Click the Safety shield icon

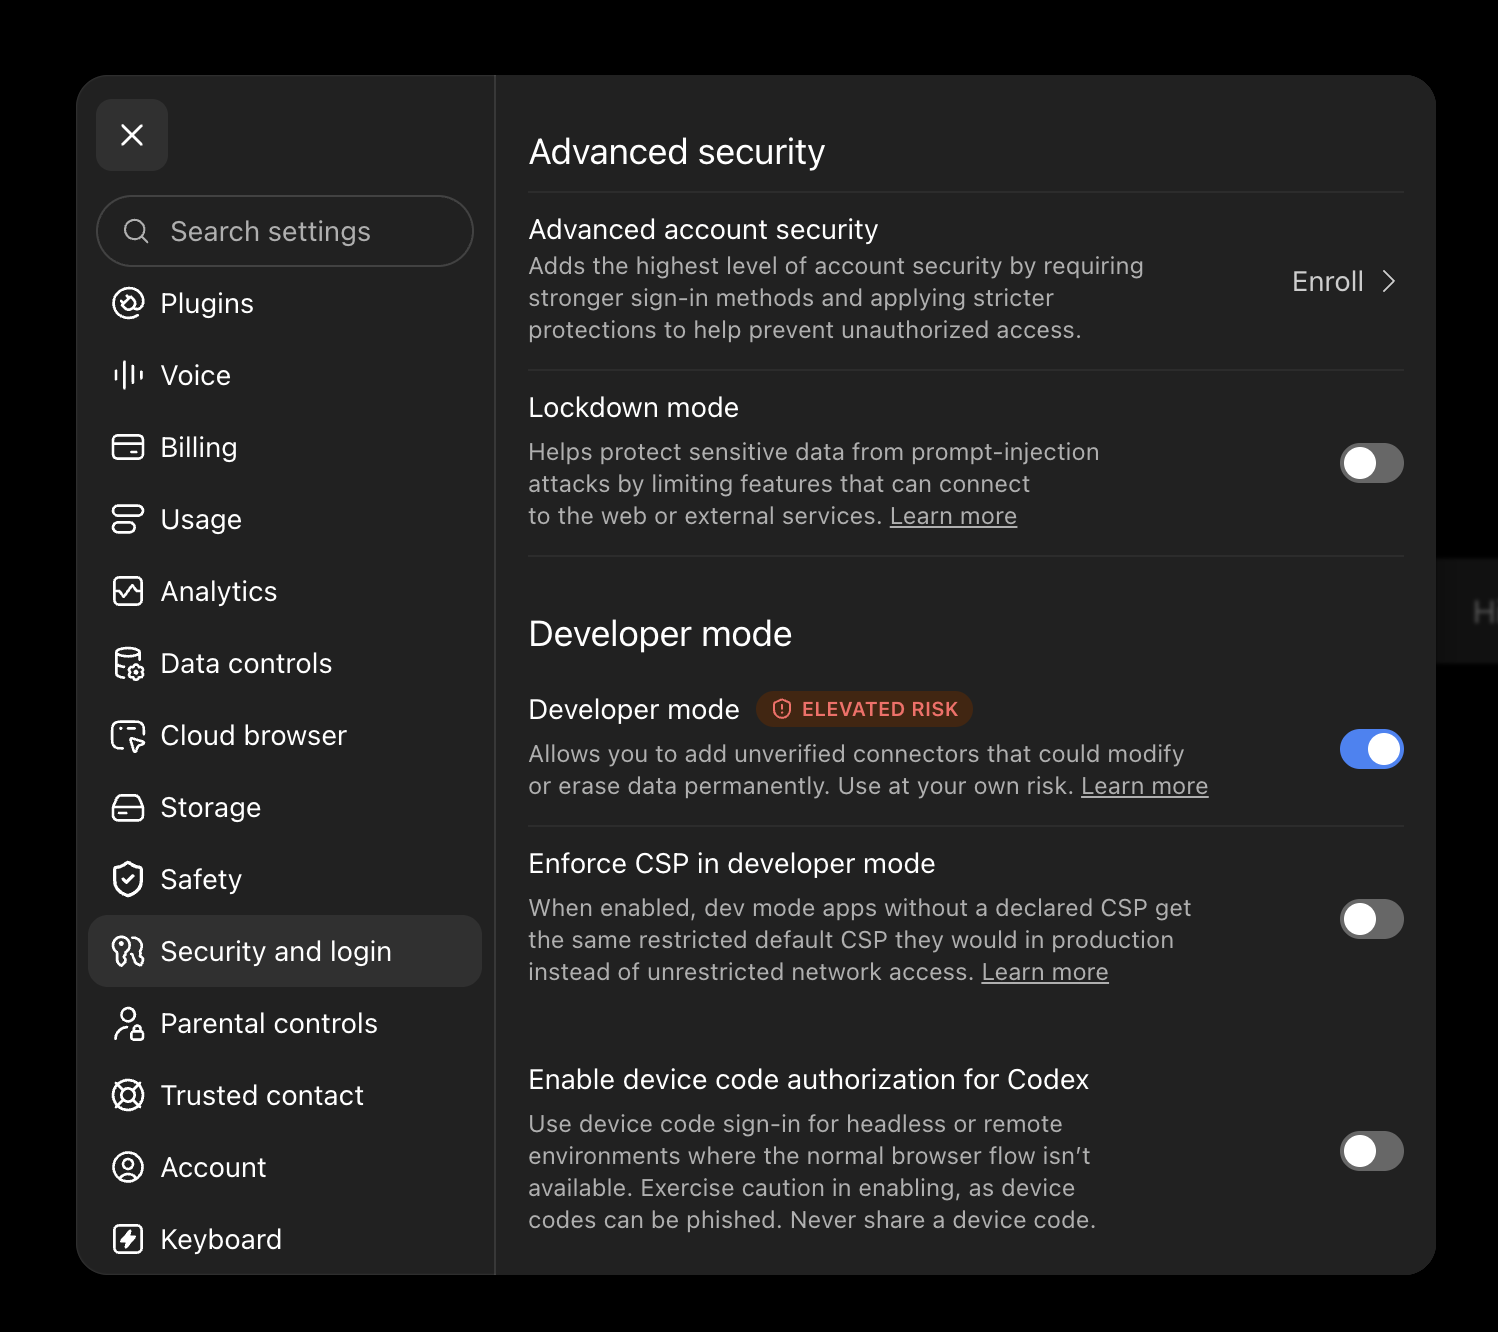click(x=128, y=879)
